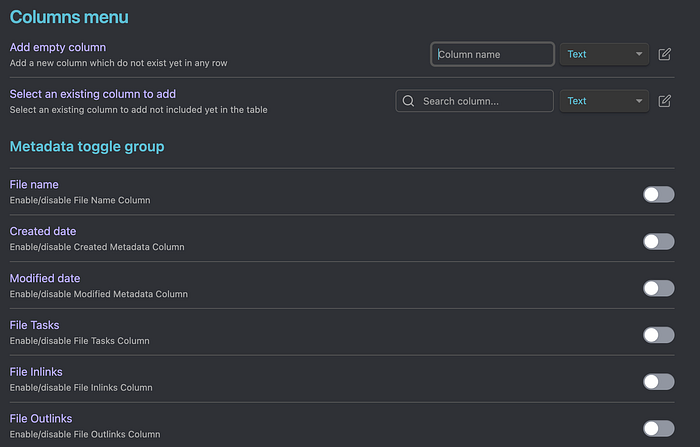The height and width of the screenshot is (447, 700).
Task: Click the add icon beside the Search column field
Action: tap(665, 101)
